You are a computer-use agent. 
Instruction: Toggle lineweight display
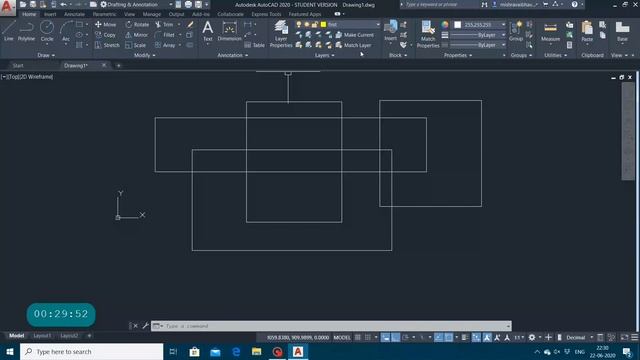coord(465,337)
